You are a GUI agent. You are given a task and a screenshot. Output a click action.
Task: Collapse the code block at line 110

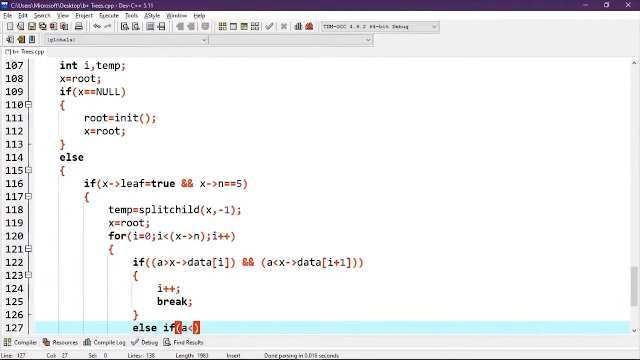pos(28,104)
